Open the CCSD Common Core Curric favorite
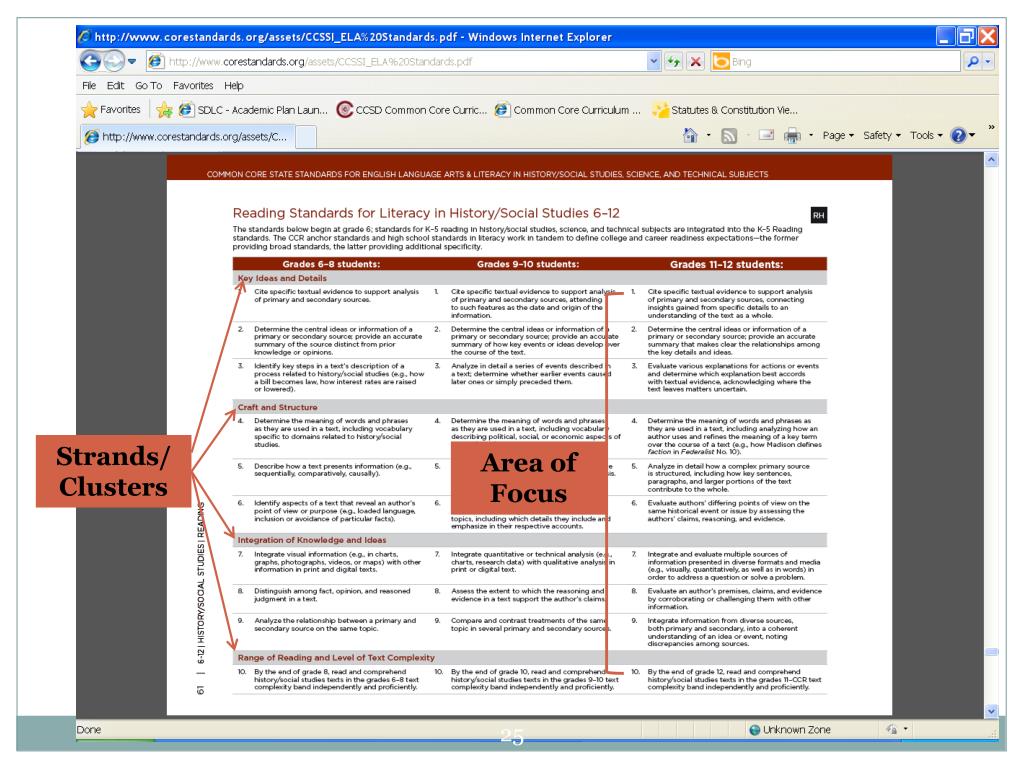The width and height of the screenshot is (1024, 768). (411, 110)
